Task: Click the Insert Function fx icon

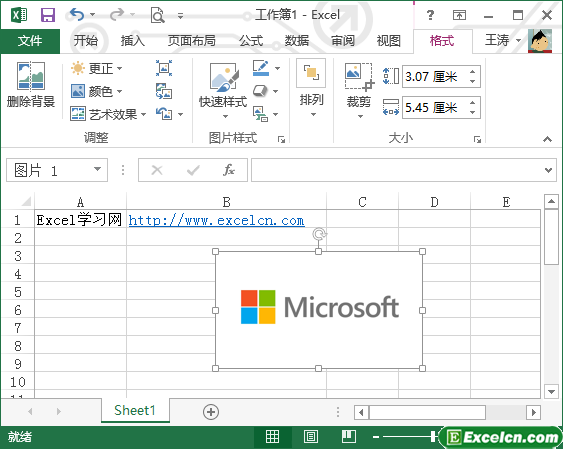Action: point(229,170)
